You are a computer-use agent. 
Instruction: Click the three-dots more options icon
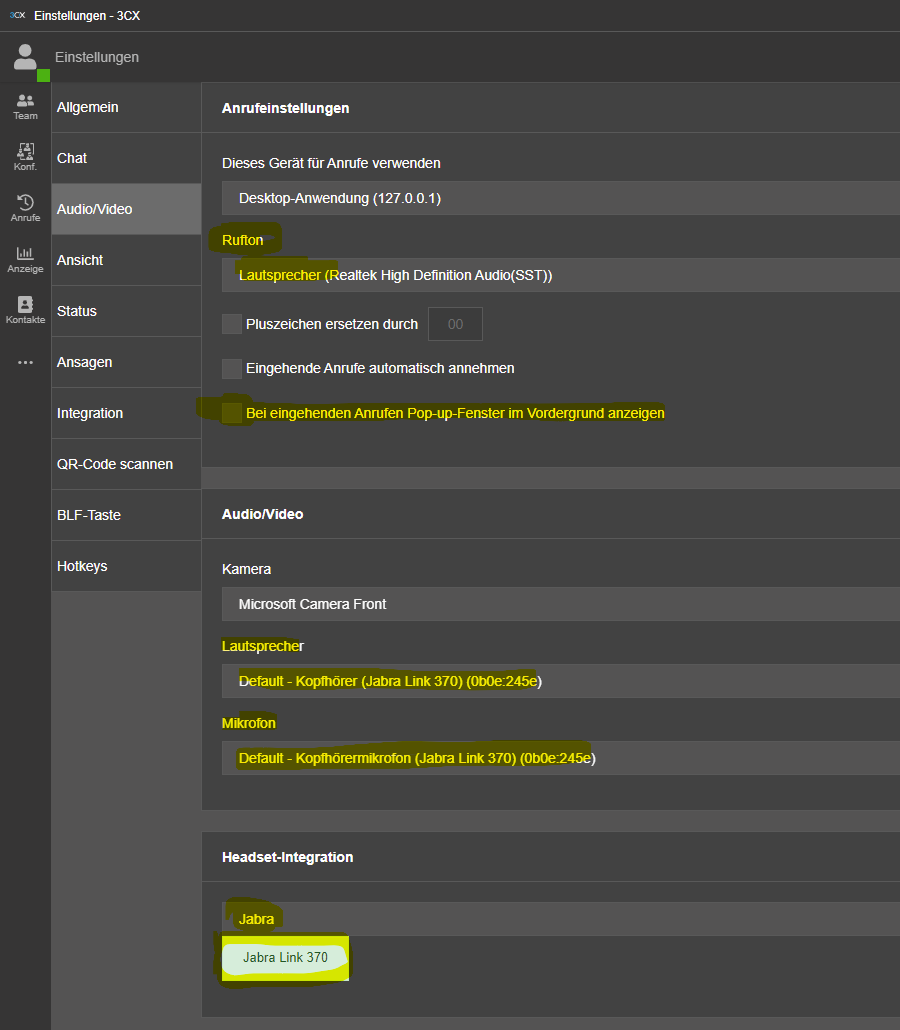tap(25, 362)
